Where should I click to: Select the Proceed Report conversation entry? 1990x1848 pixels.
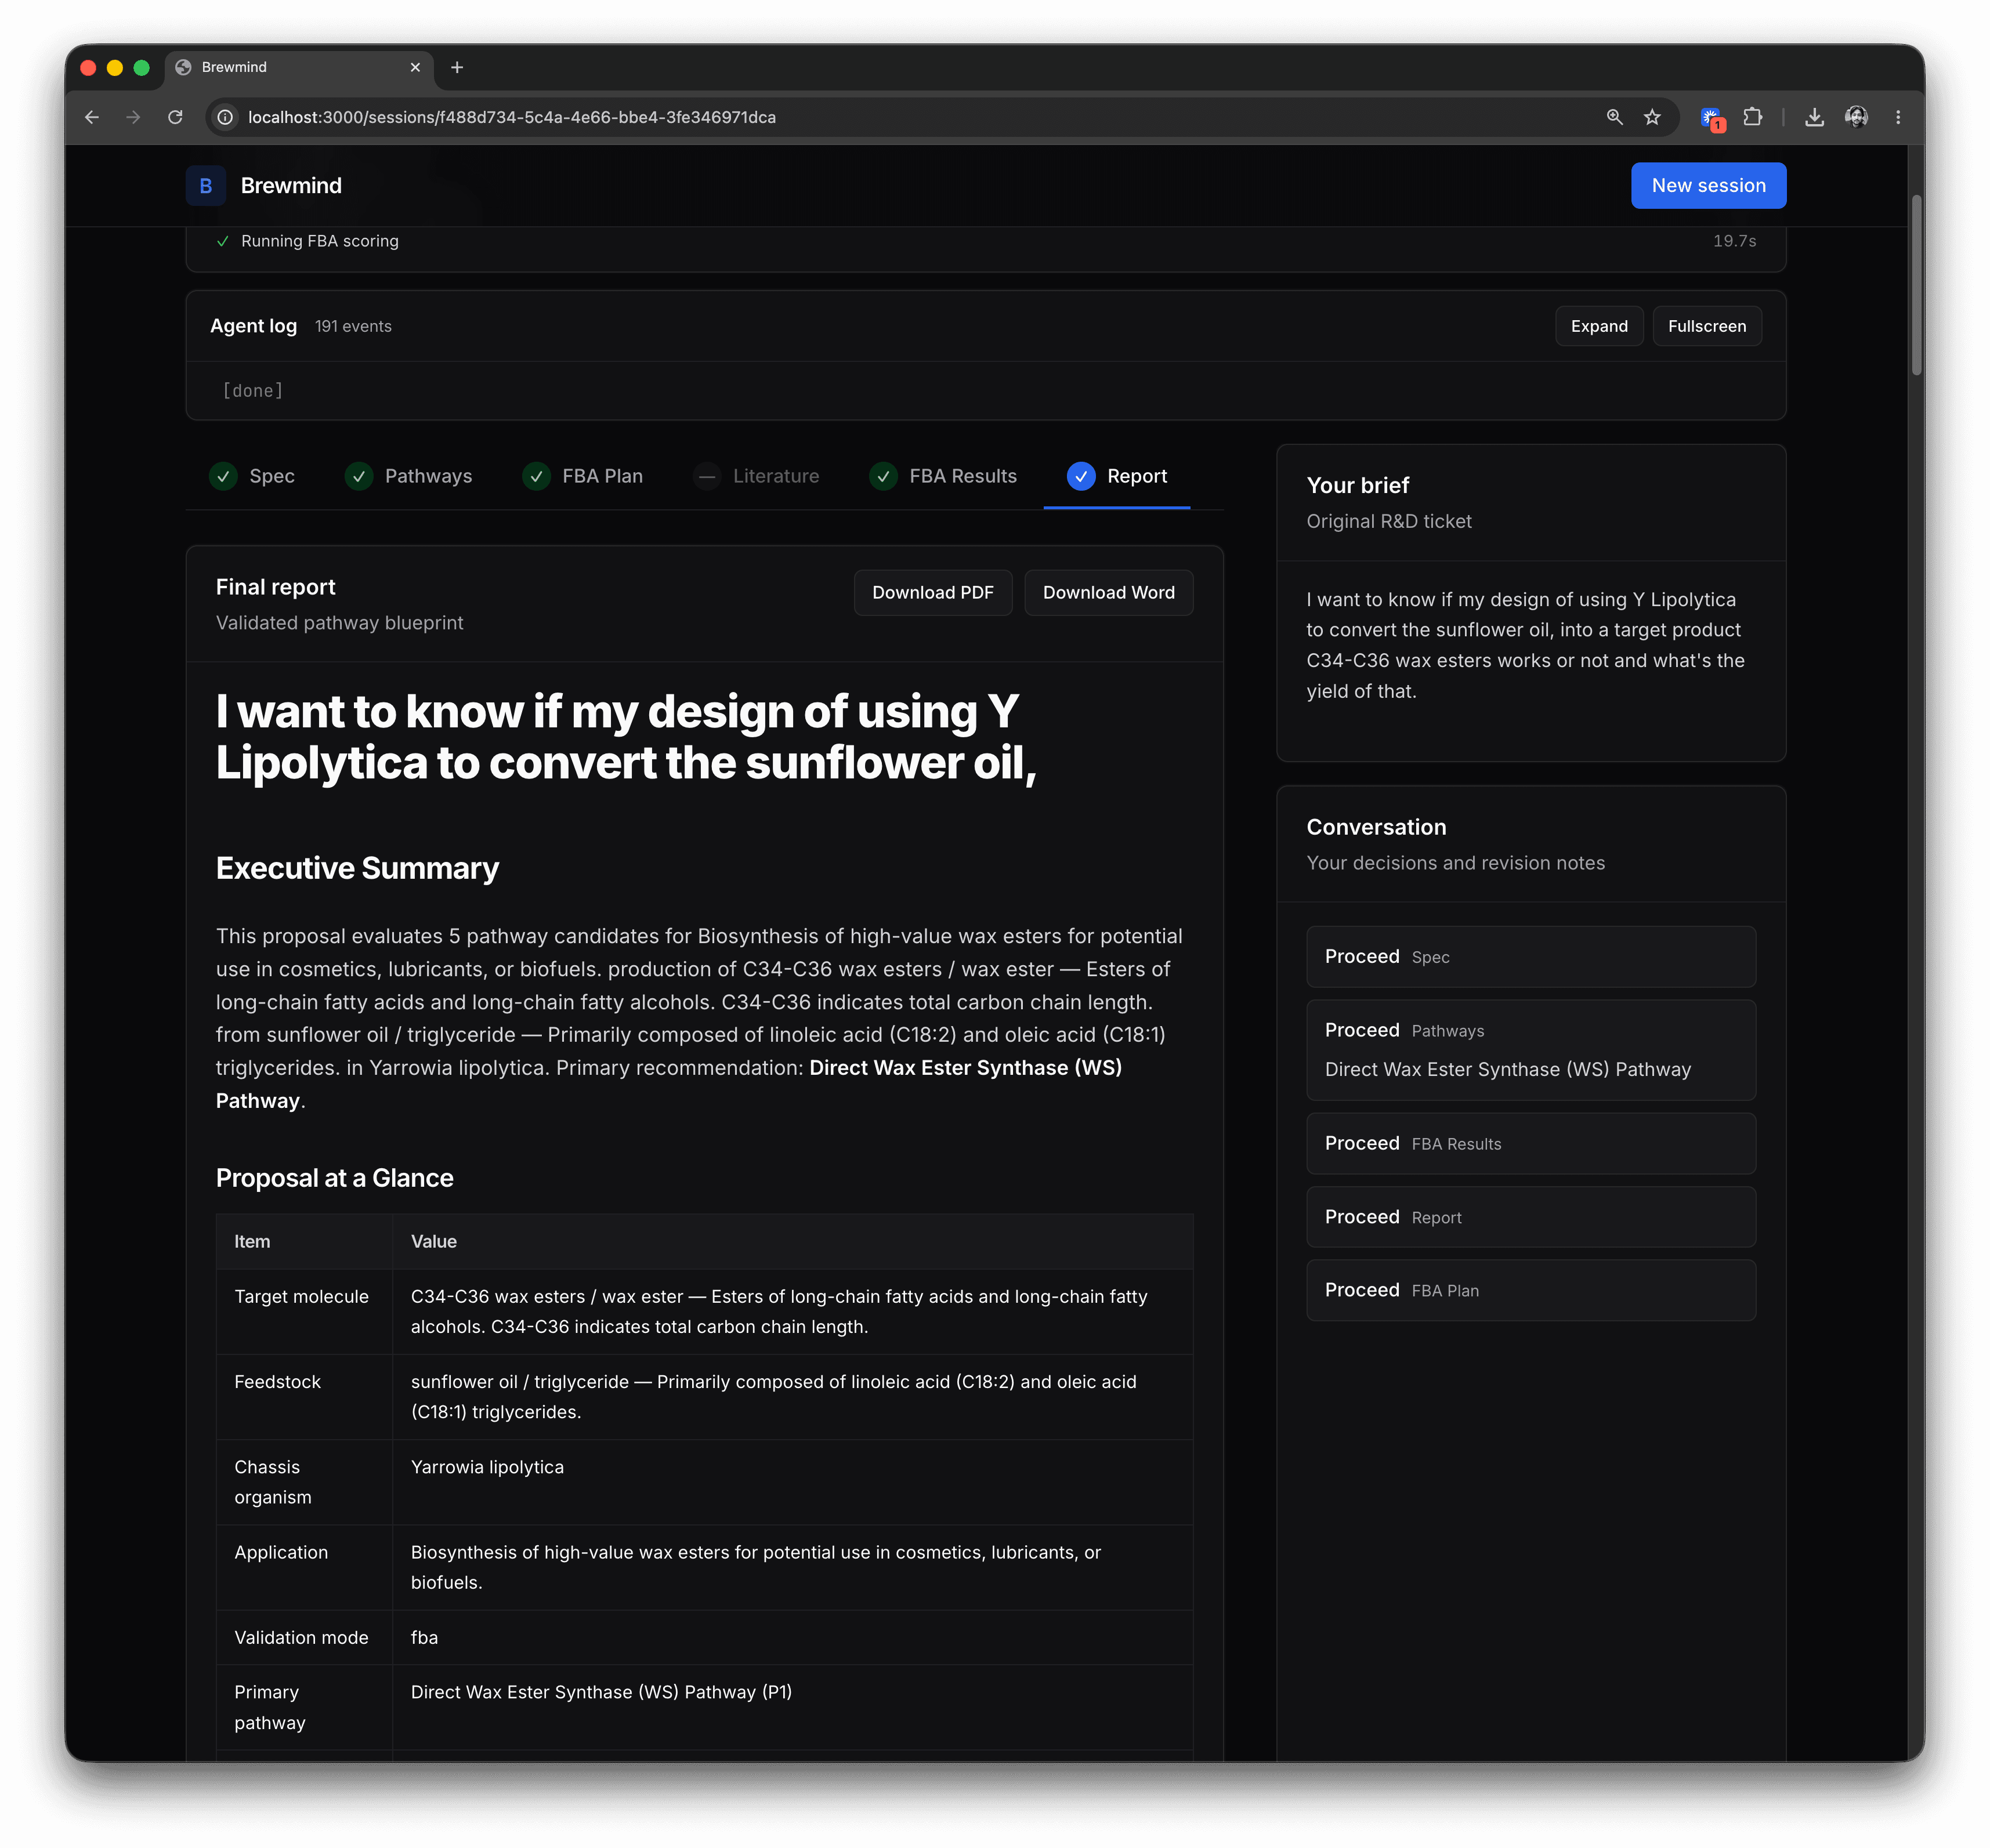[1530, 1217]
